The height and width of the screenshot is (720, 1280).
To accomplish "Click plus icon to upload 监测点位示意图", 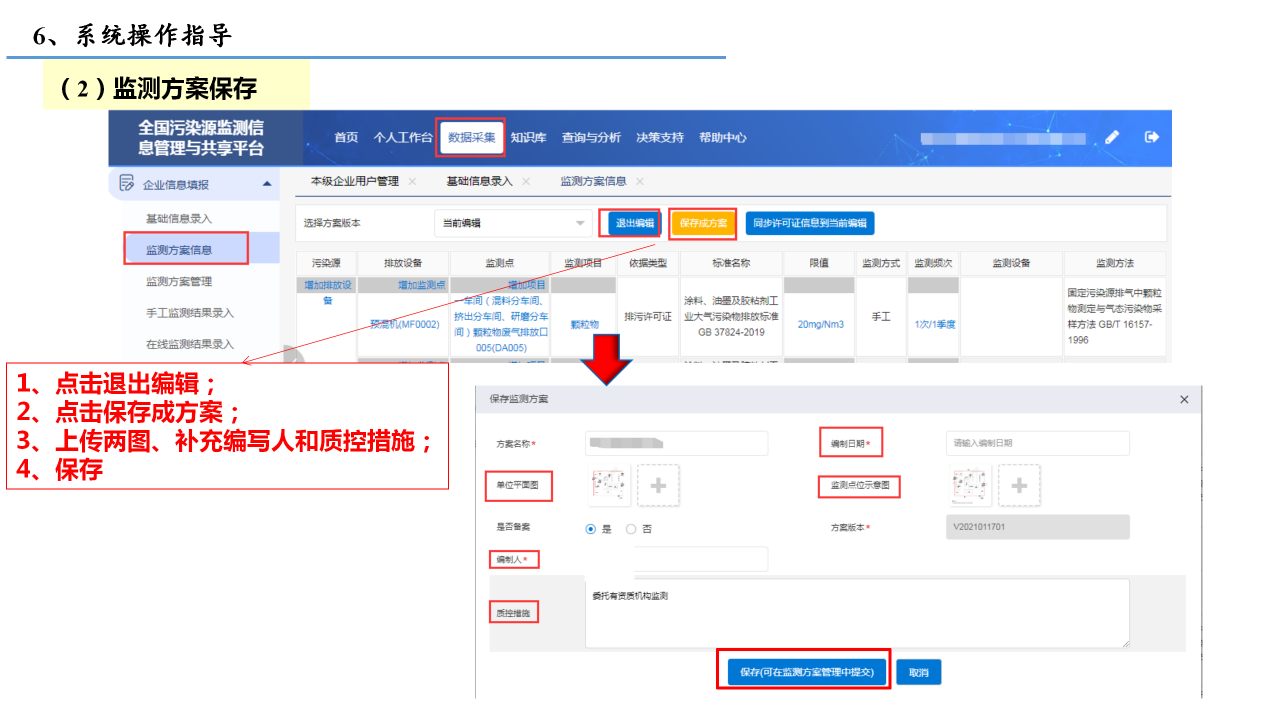I will (x=1018, y=485).
